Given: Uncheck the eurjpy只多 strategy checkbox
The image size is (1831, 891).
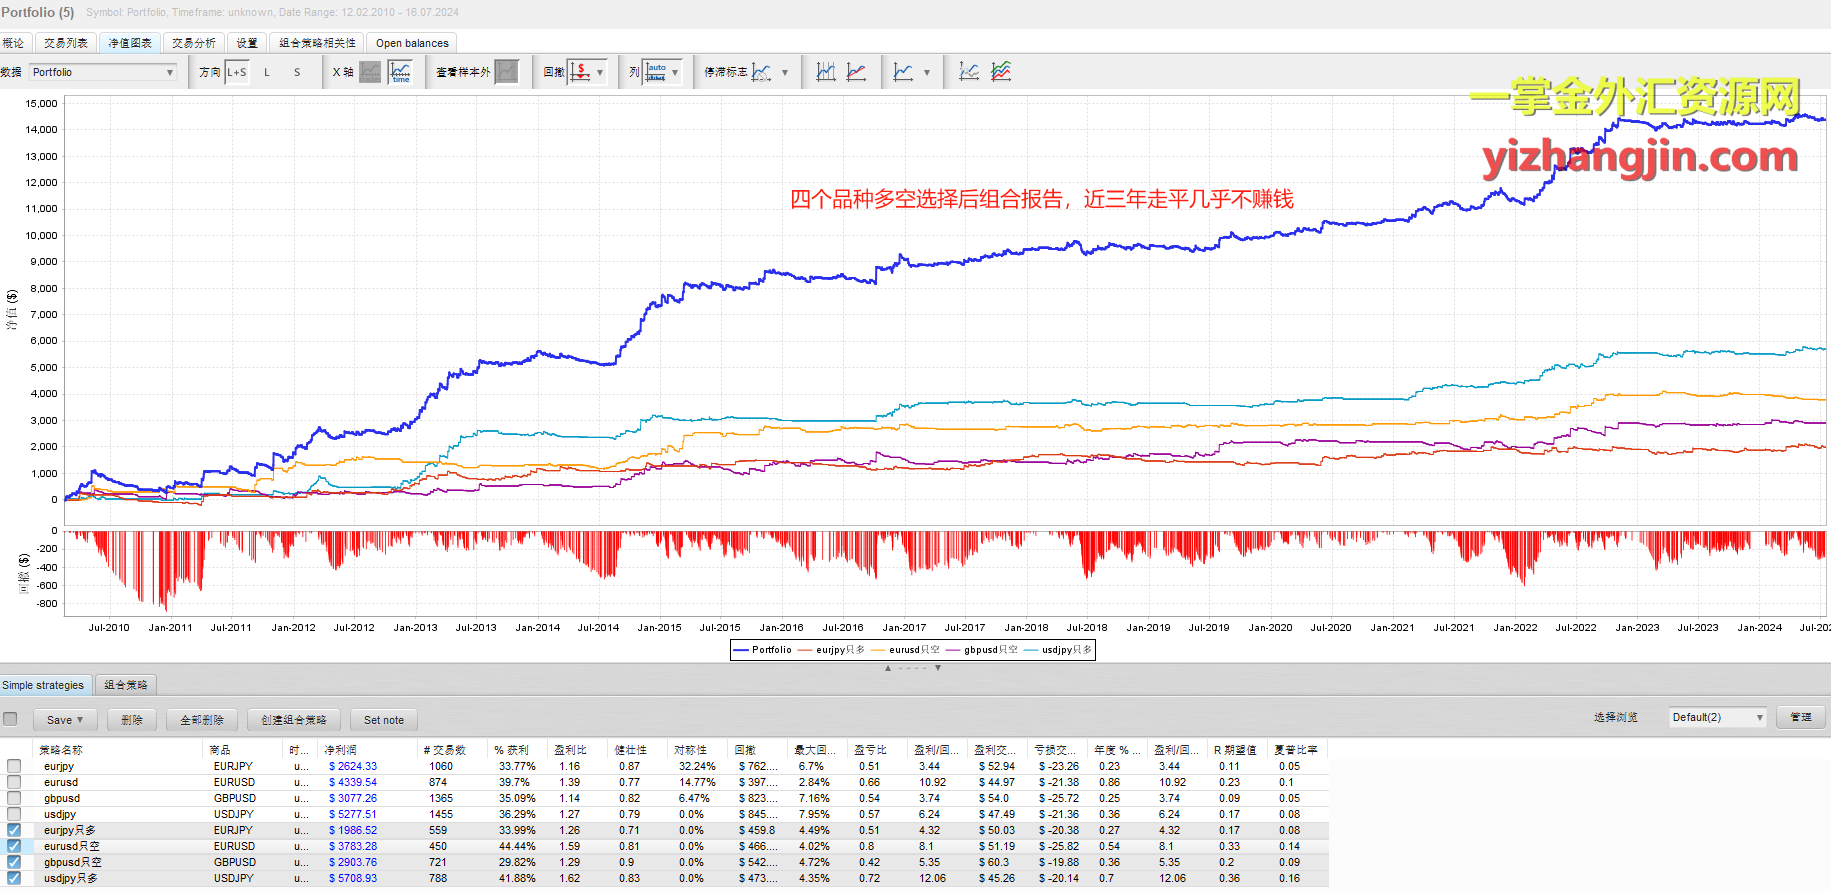Looking at the screenshot, I should (x=14, y=830).
